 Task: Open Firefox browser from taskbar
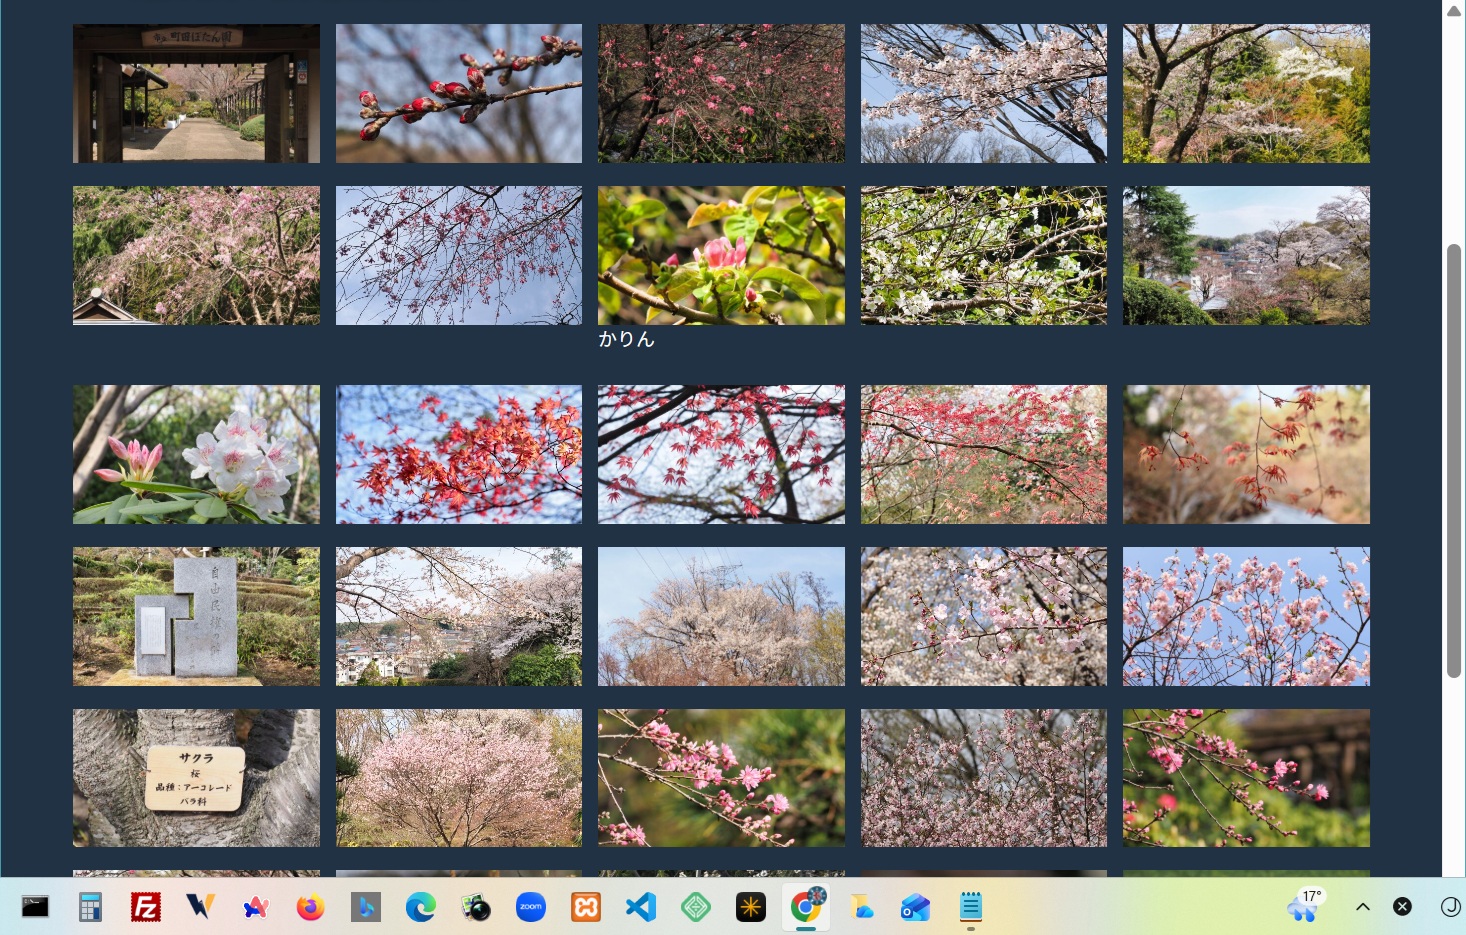310,907
